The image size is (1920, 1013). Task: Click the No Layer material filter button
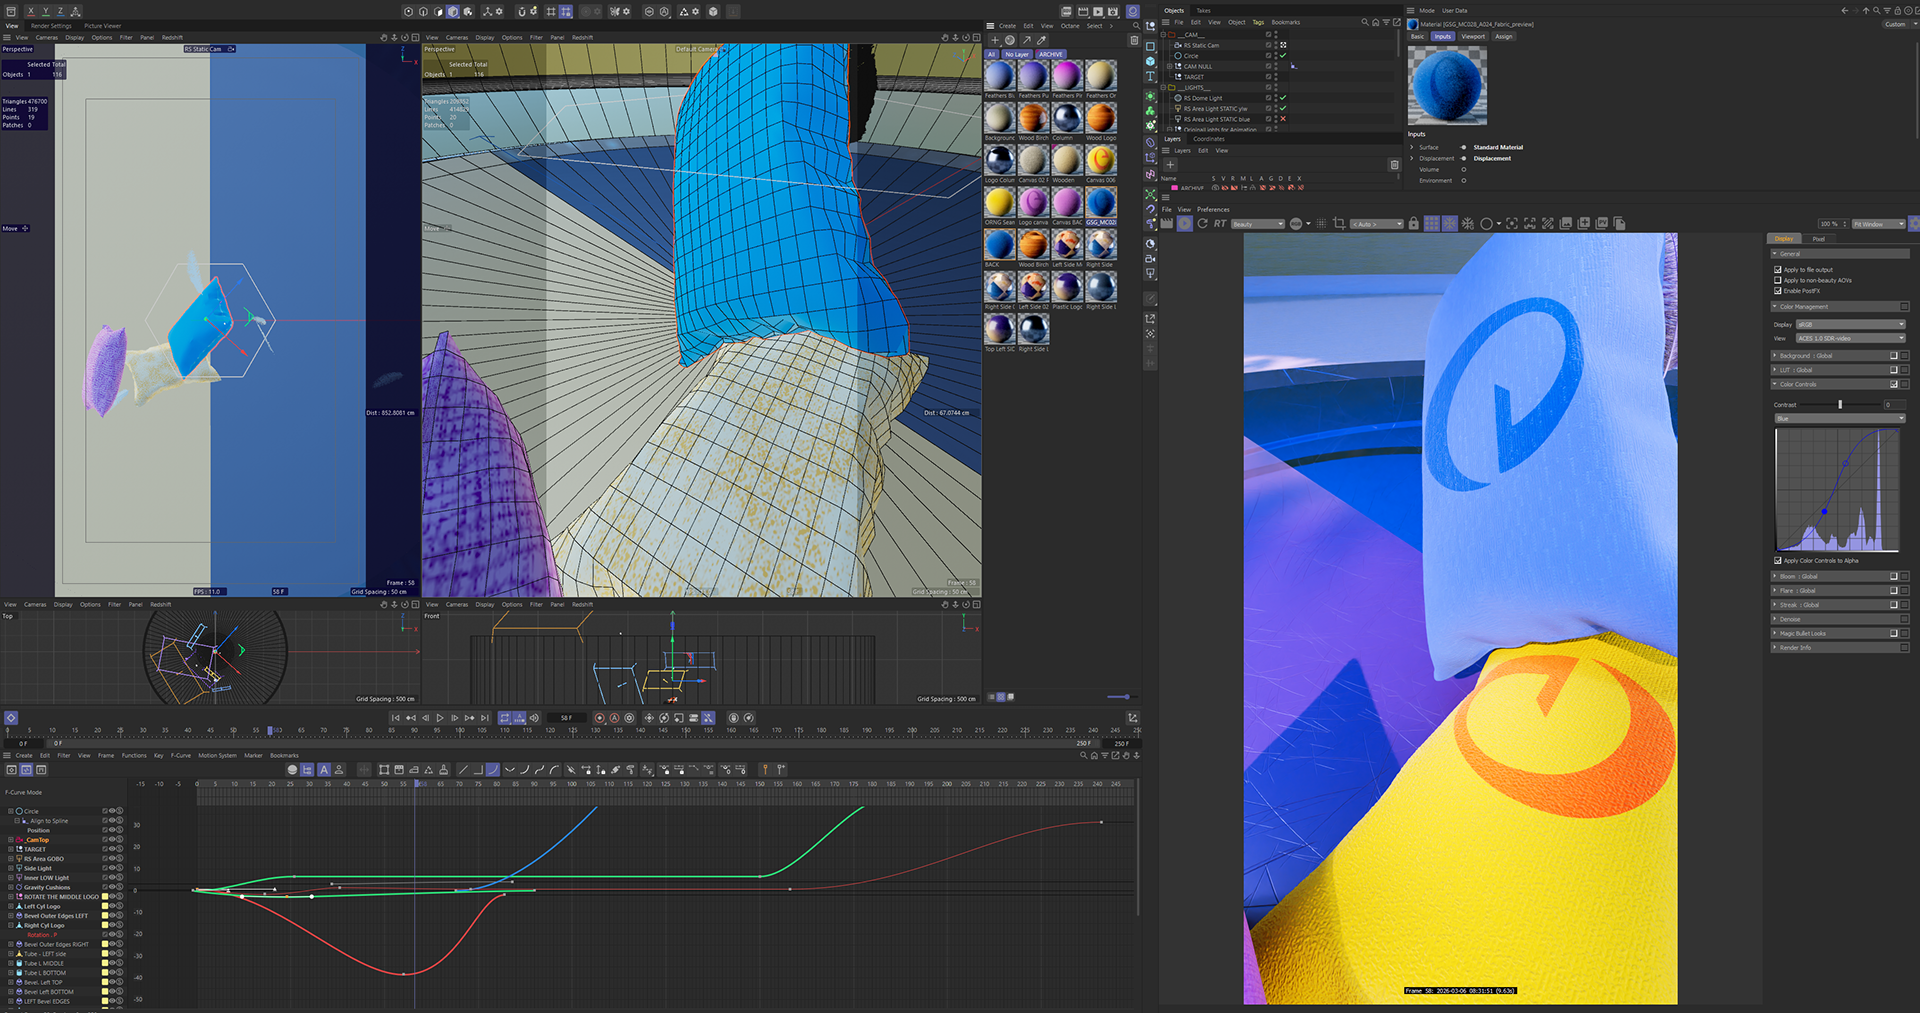(1017, 54)
